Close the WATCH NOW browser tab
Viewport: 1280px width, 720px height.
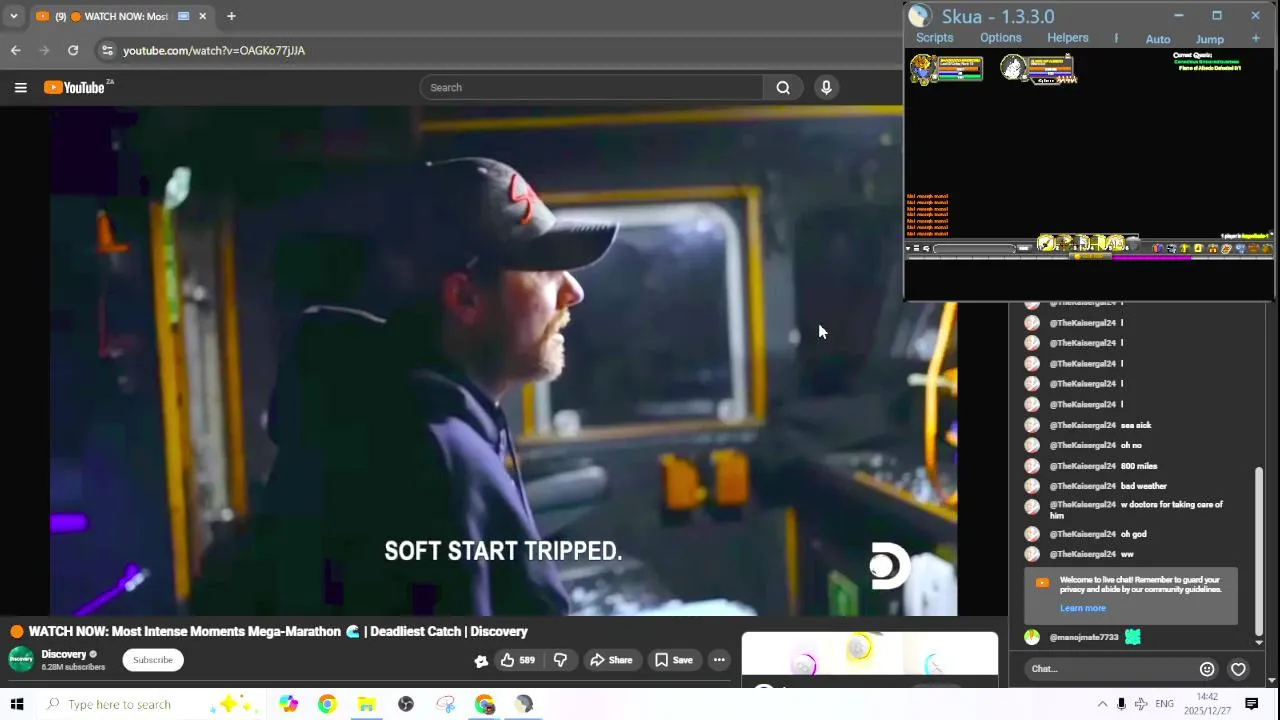click(203, 16)
